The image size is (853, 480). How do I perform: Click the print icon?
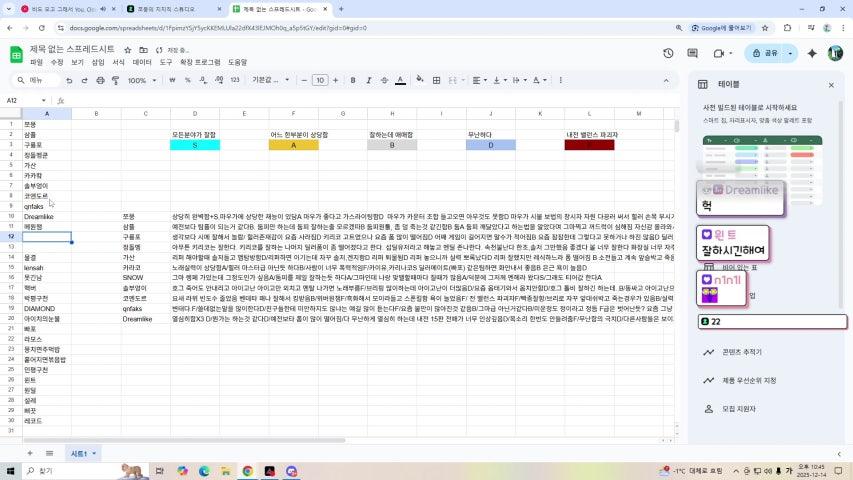click(98, 80)
